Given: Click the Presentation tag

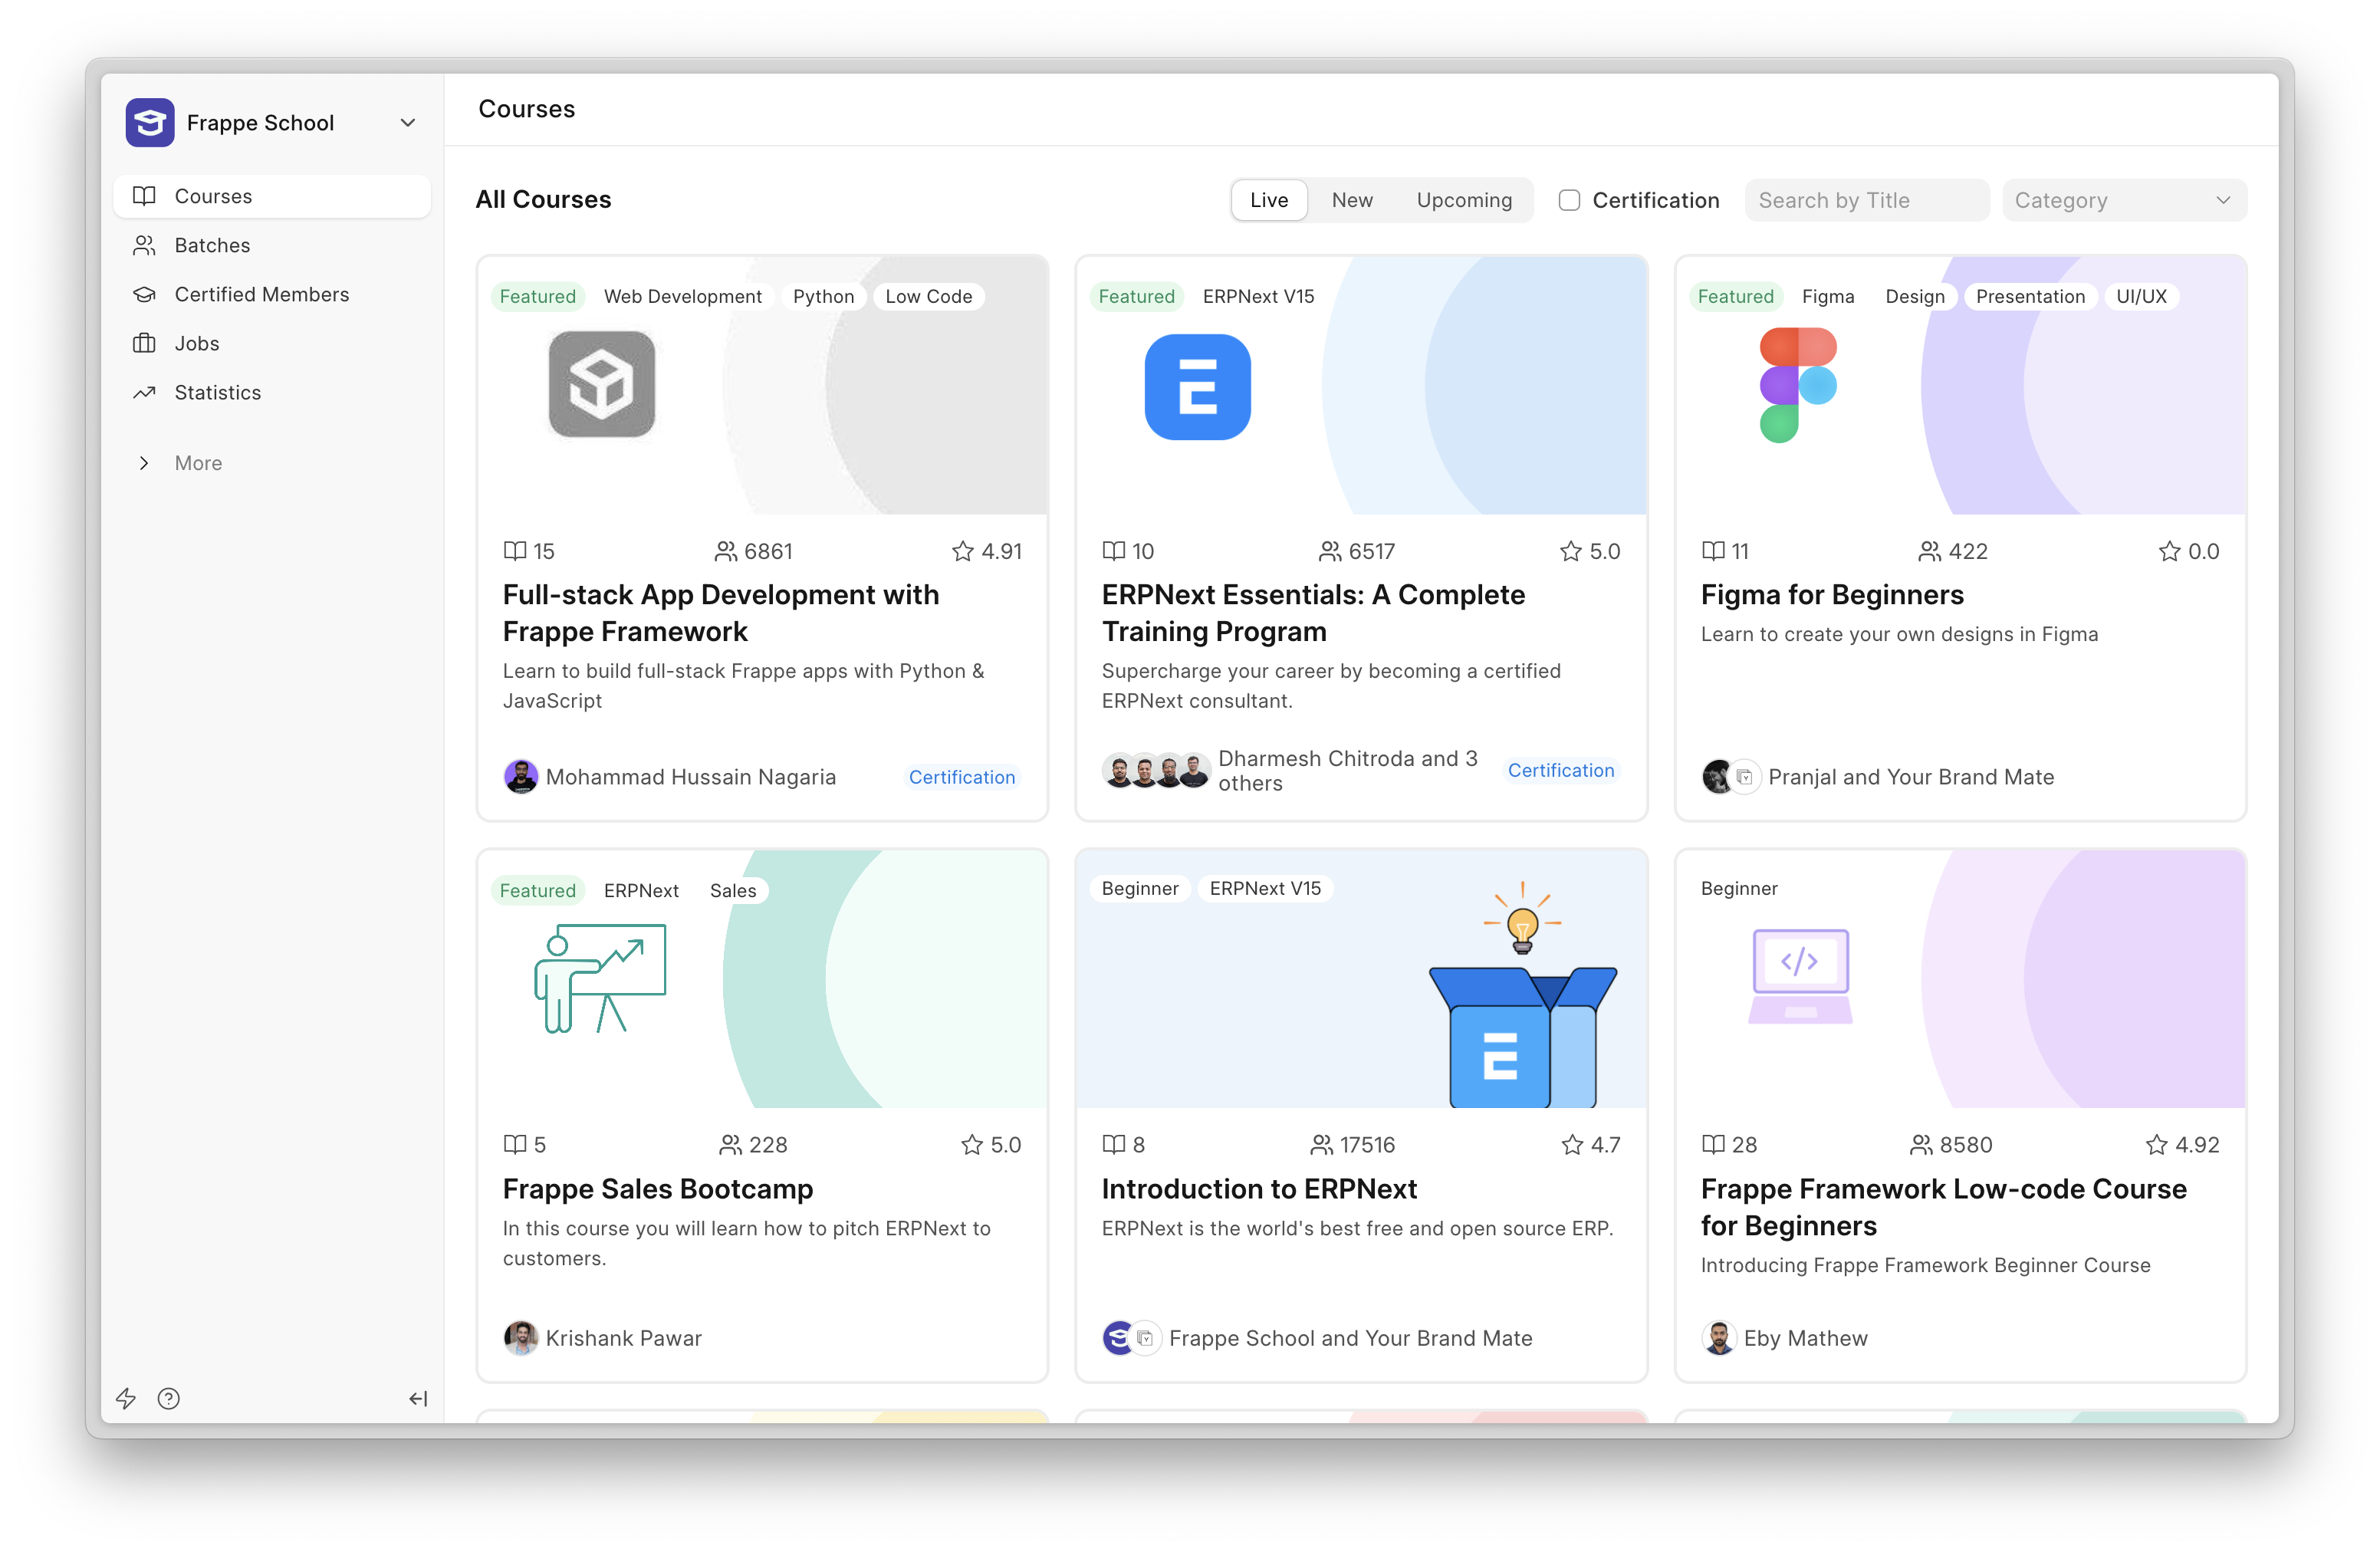Looking at the screenshot, I should [2030, 296].
